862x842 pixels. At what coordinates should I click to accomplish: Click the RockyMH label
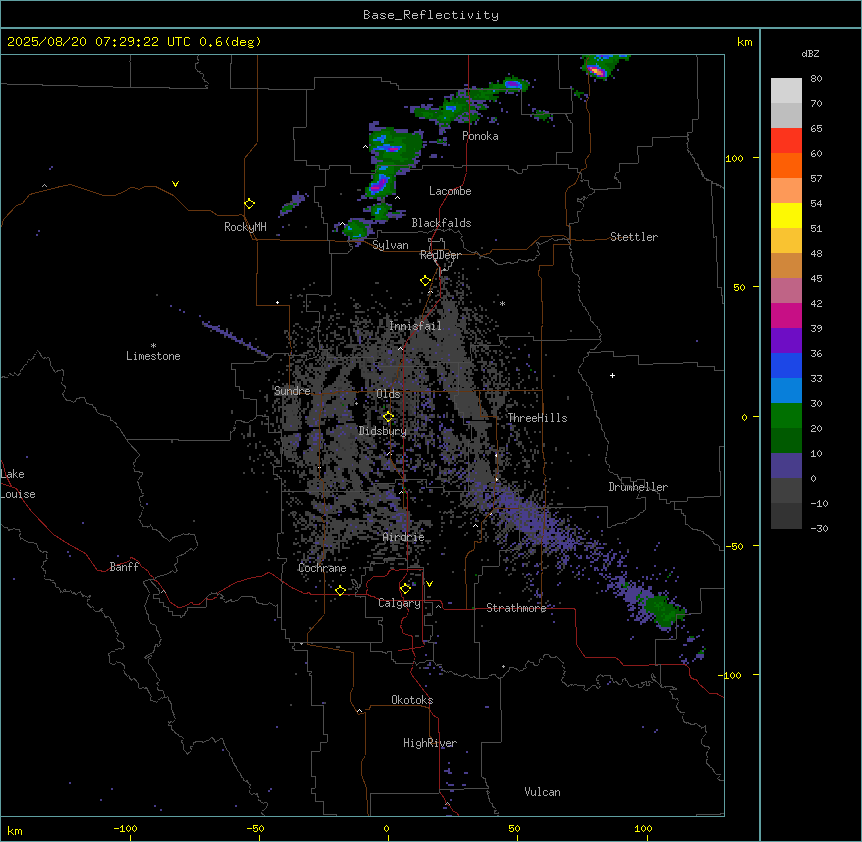click(x=245, y=227)
